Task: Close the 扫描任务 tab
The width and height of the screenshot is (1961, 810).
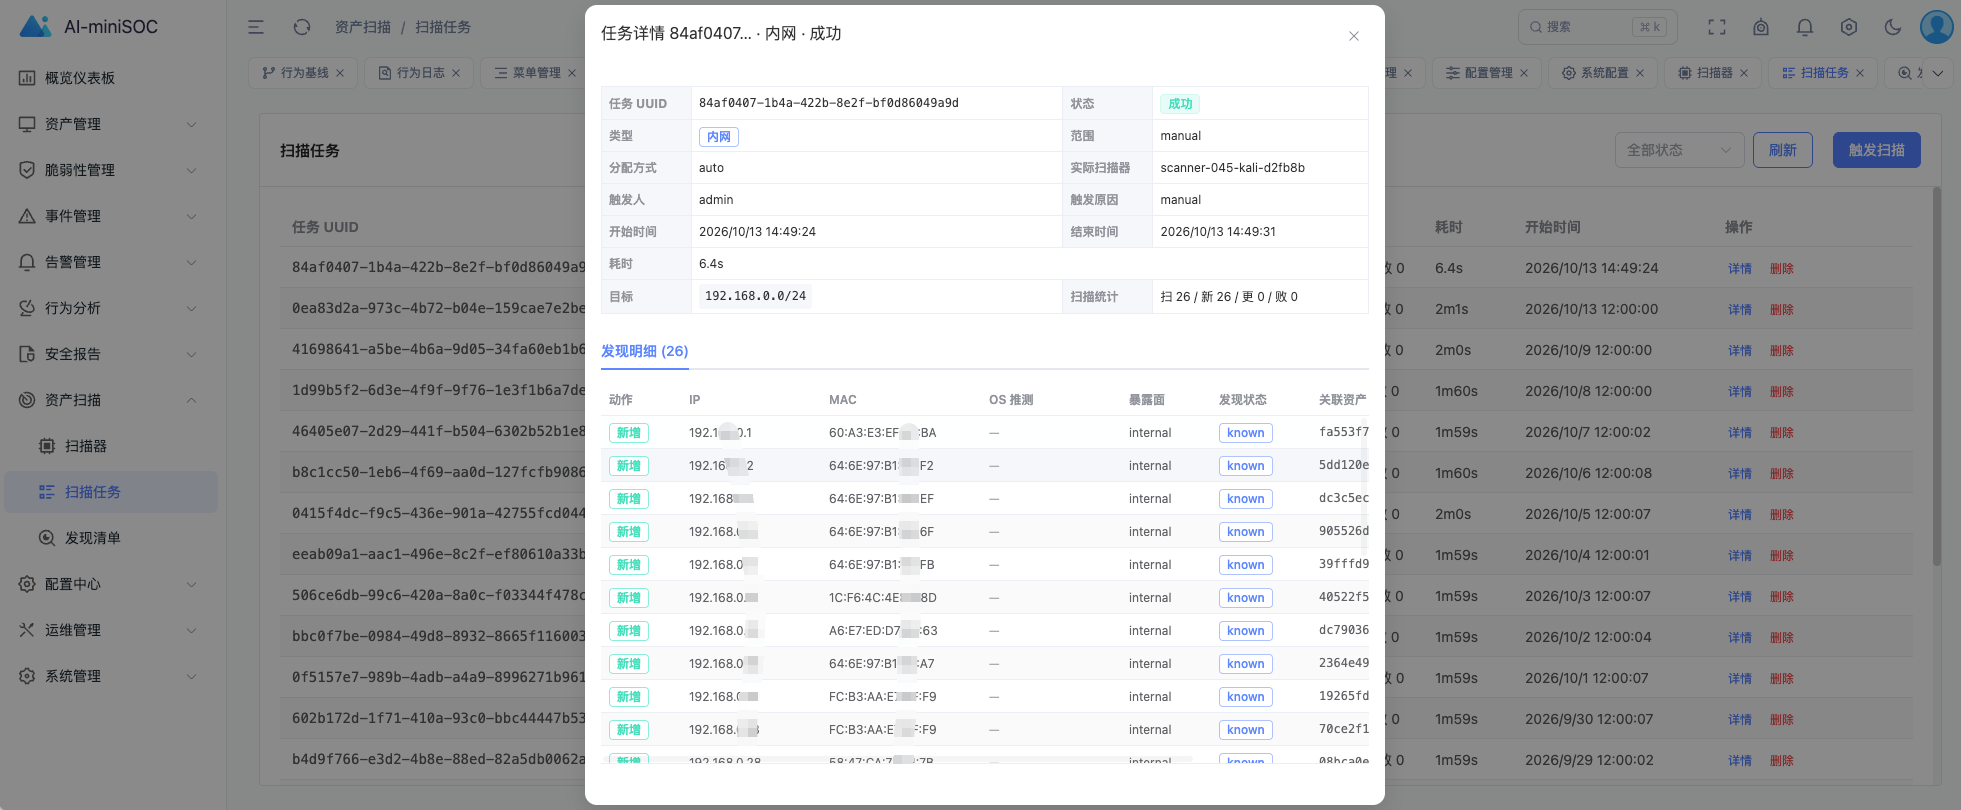Action: [1860, 73]
